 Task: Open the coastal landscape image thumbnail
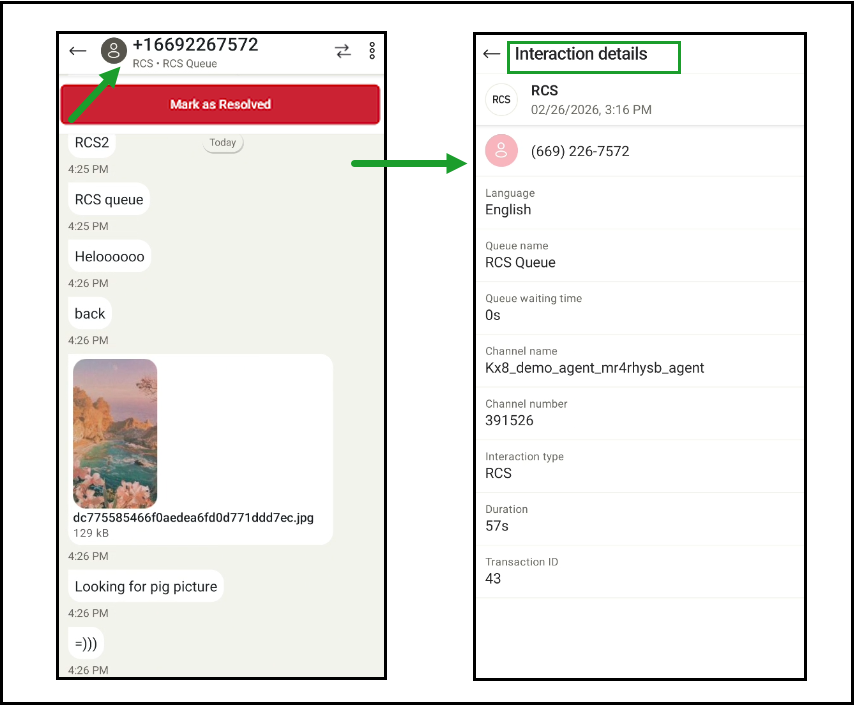click(115, 433)
